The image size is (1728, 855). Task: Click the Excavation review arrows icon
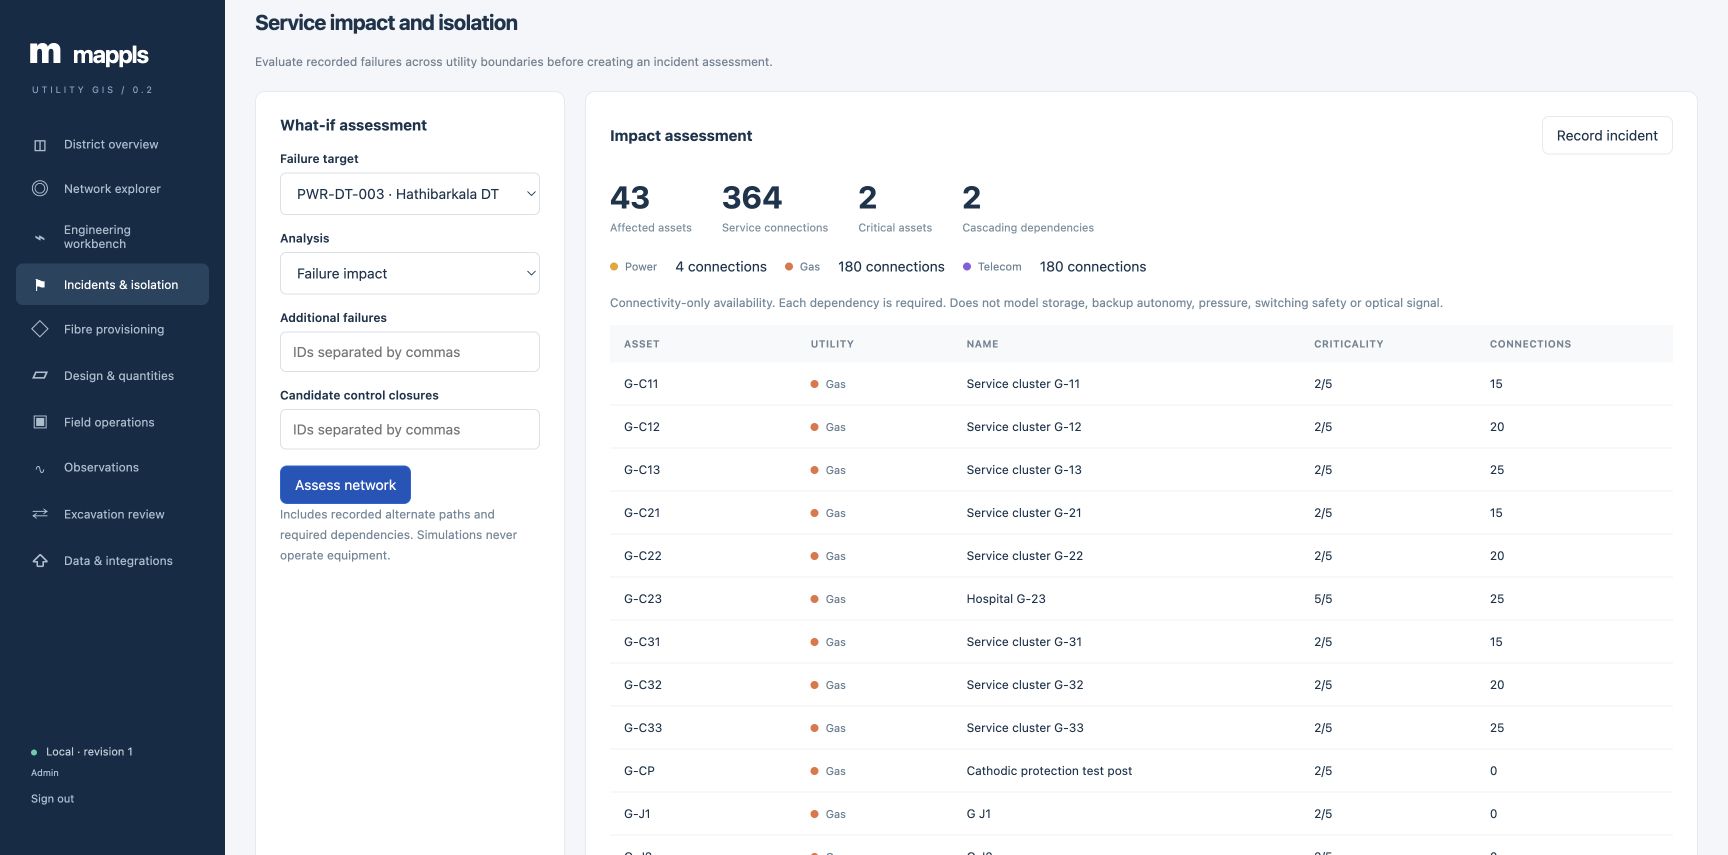tap(40, 514)
